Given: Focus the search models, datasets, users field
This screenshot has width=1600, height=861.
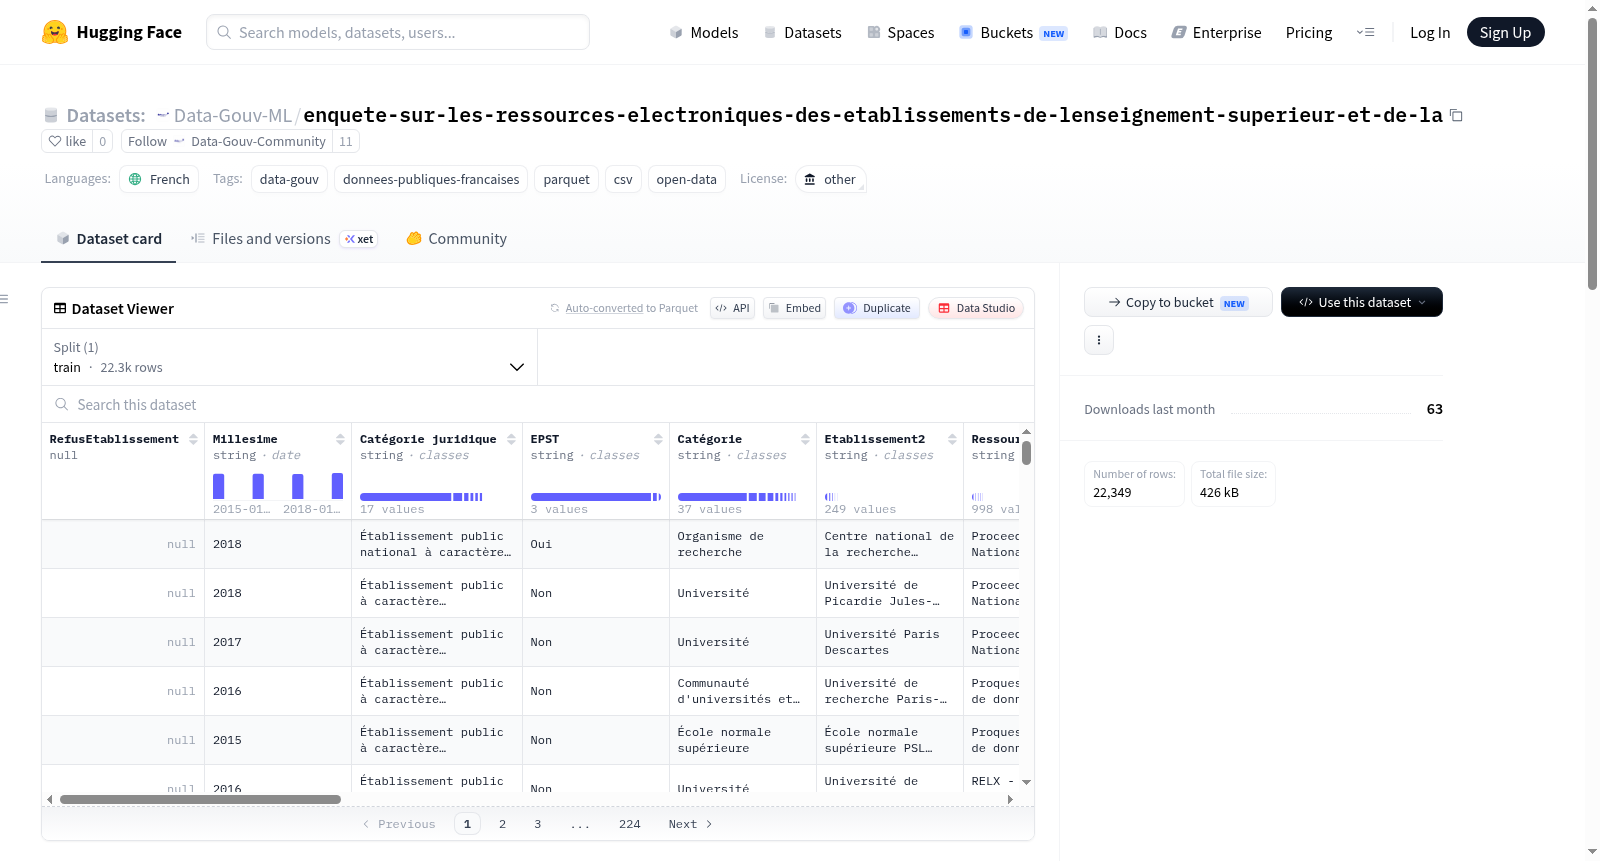Looking at the screenshot, I should click(x=398, y=32).
